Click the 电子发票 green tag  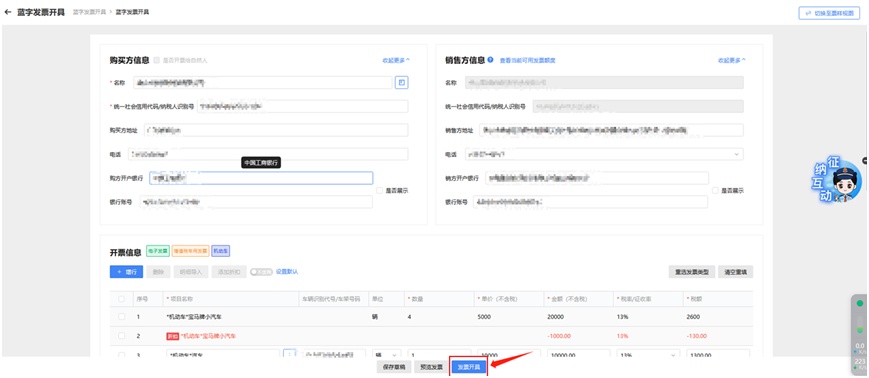pyautogui.click(x=157, y=251)
